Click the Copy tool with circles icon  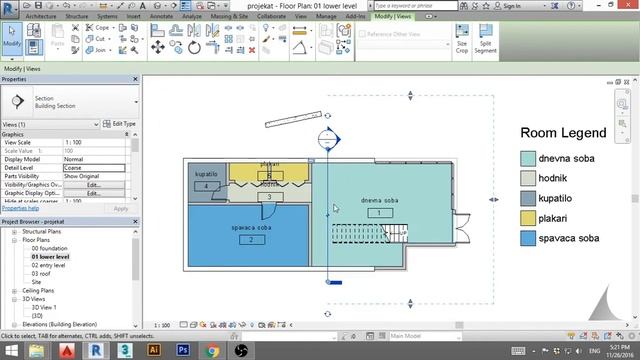point(176,47)
